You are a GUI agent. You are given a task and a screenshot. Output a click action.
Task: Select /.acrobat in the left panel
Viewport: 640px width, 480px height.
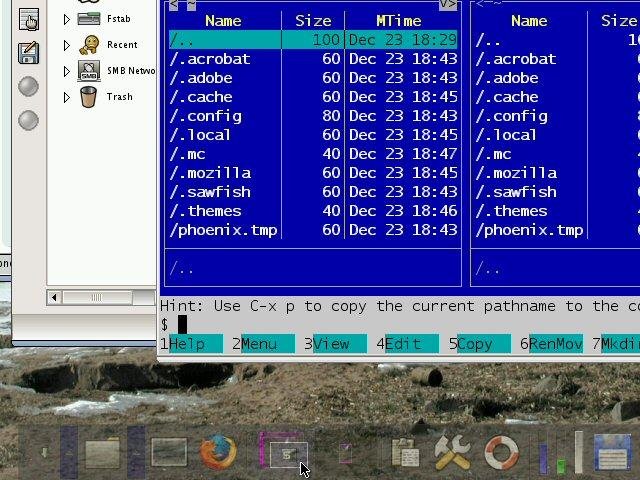tap(210, 59)
